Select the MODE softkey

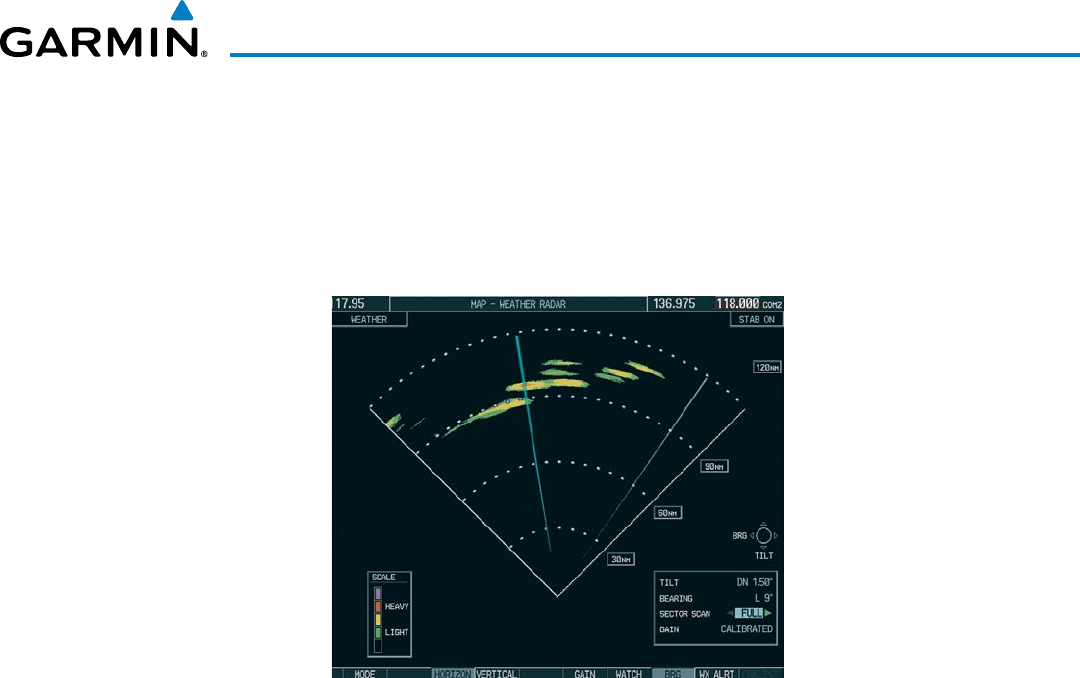pyautogui.click(x=364, y=673)
